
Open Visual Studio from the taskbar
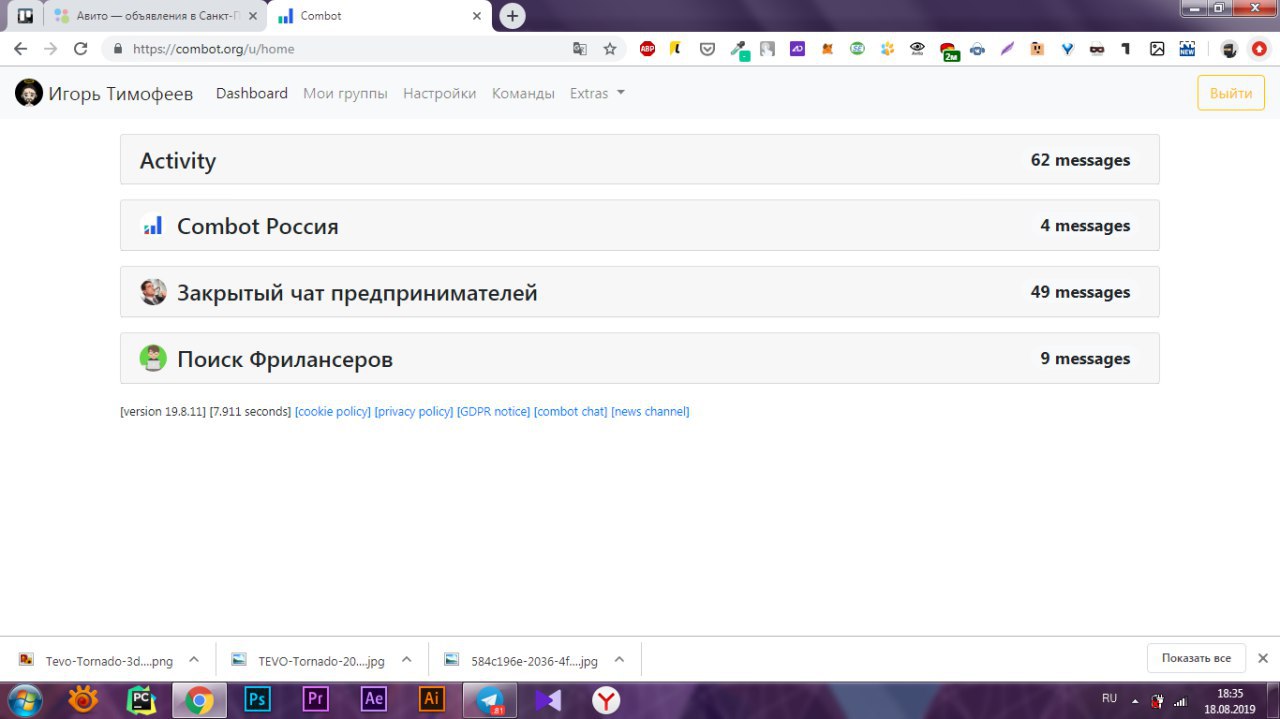[x=548, y=699]
